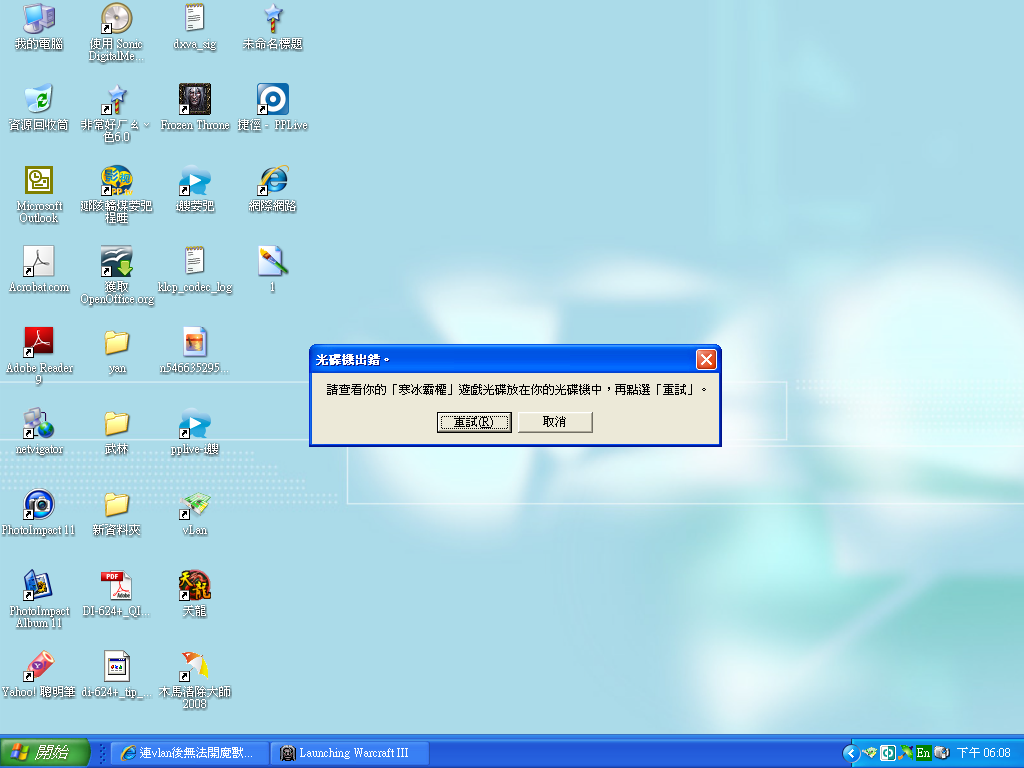
Task: Select the 獲取 OpenOffice.org icon
Action: [x=116, y=262]
